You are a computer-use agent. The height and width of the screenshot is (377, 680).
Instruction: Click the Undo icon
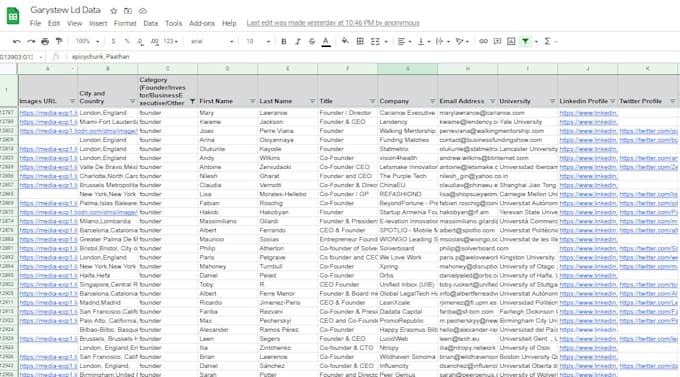click(17, 41)
